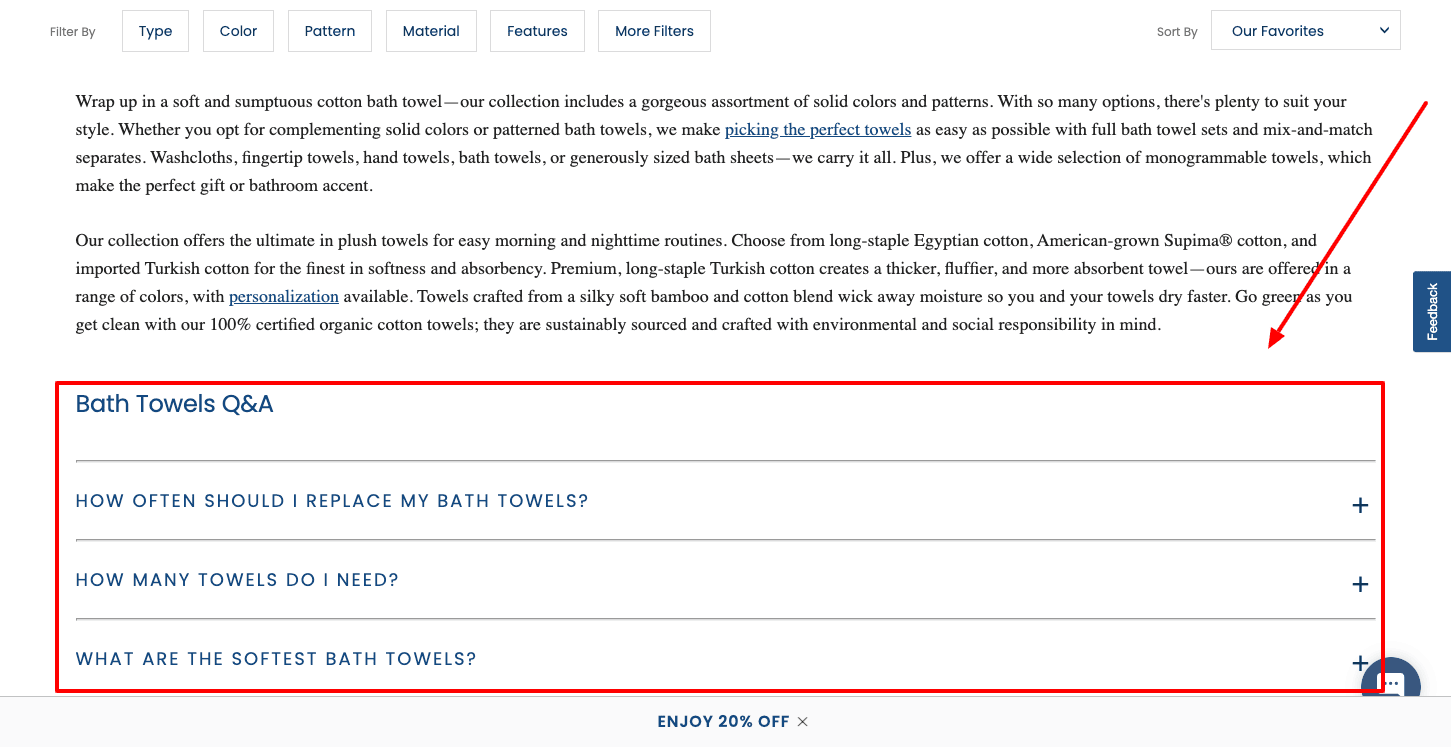Click plus icon for replacing bath towels question
Viewport: 1451px width, 747px height.
click(x=1360, y=506)
